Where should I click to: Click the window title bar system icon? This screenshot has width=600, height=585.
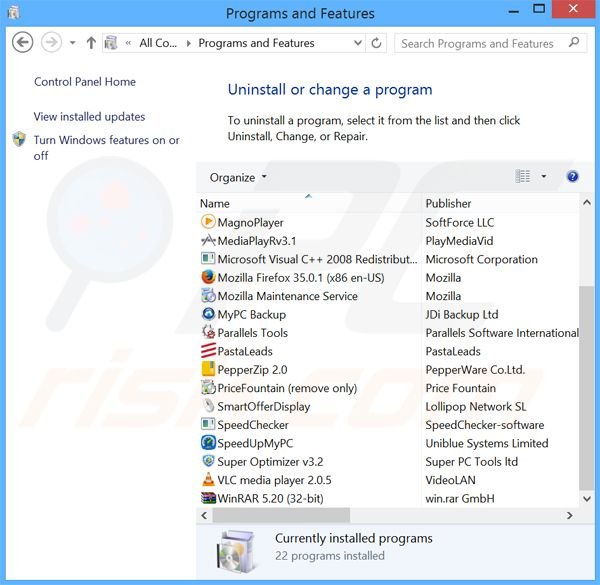pyautogui.click(x=14, y=13)
